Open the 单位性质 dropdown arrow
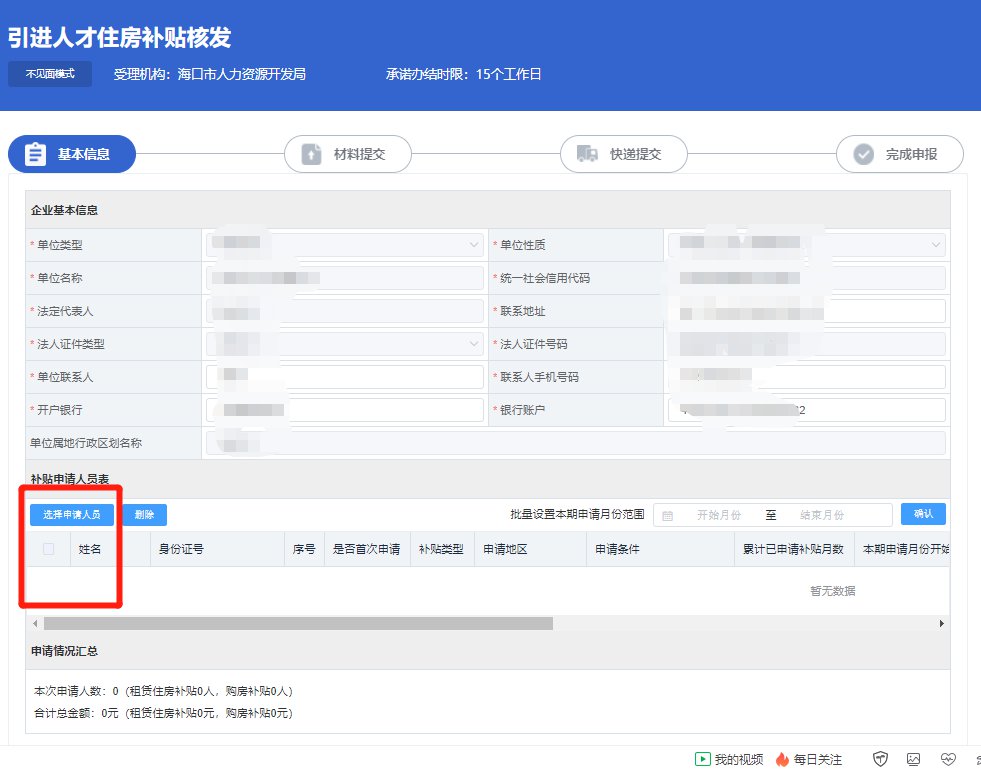 pyautogui.click(x=936, y=245)
